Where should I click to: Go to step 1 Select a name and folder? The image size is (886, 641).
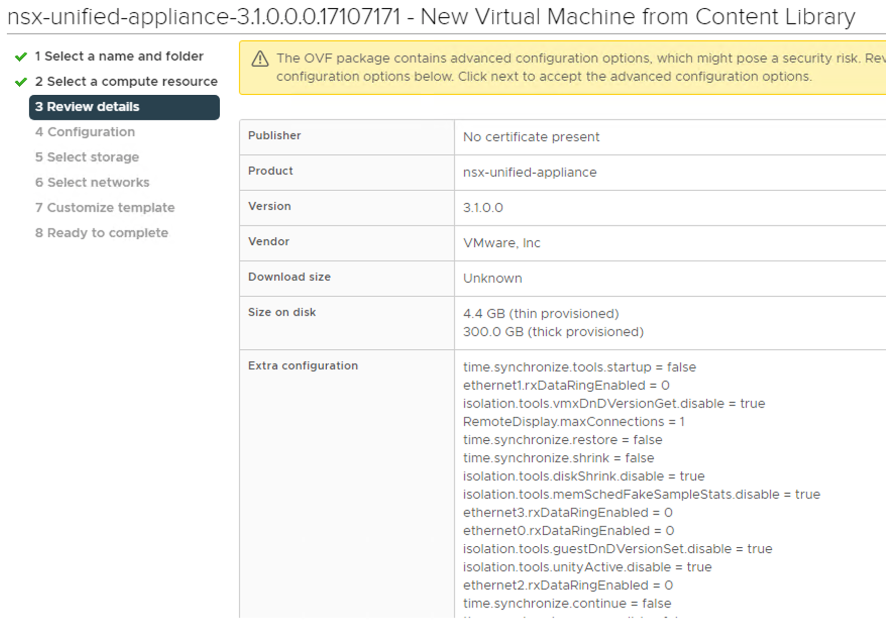(119, 57)
